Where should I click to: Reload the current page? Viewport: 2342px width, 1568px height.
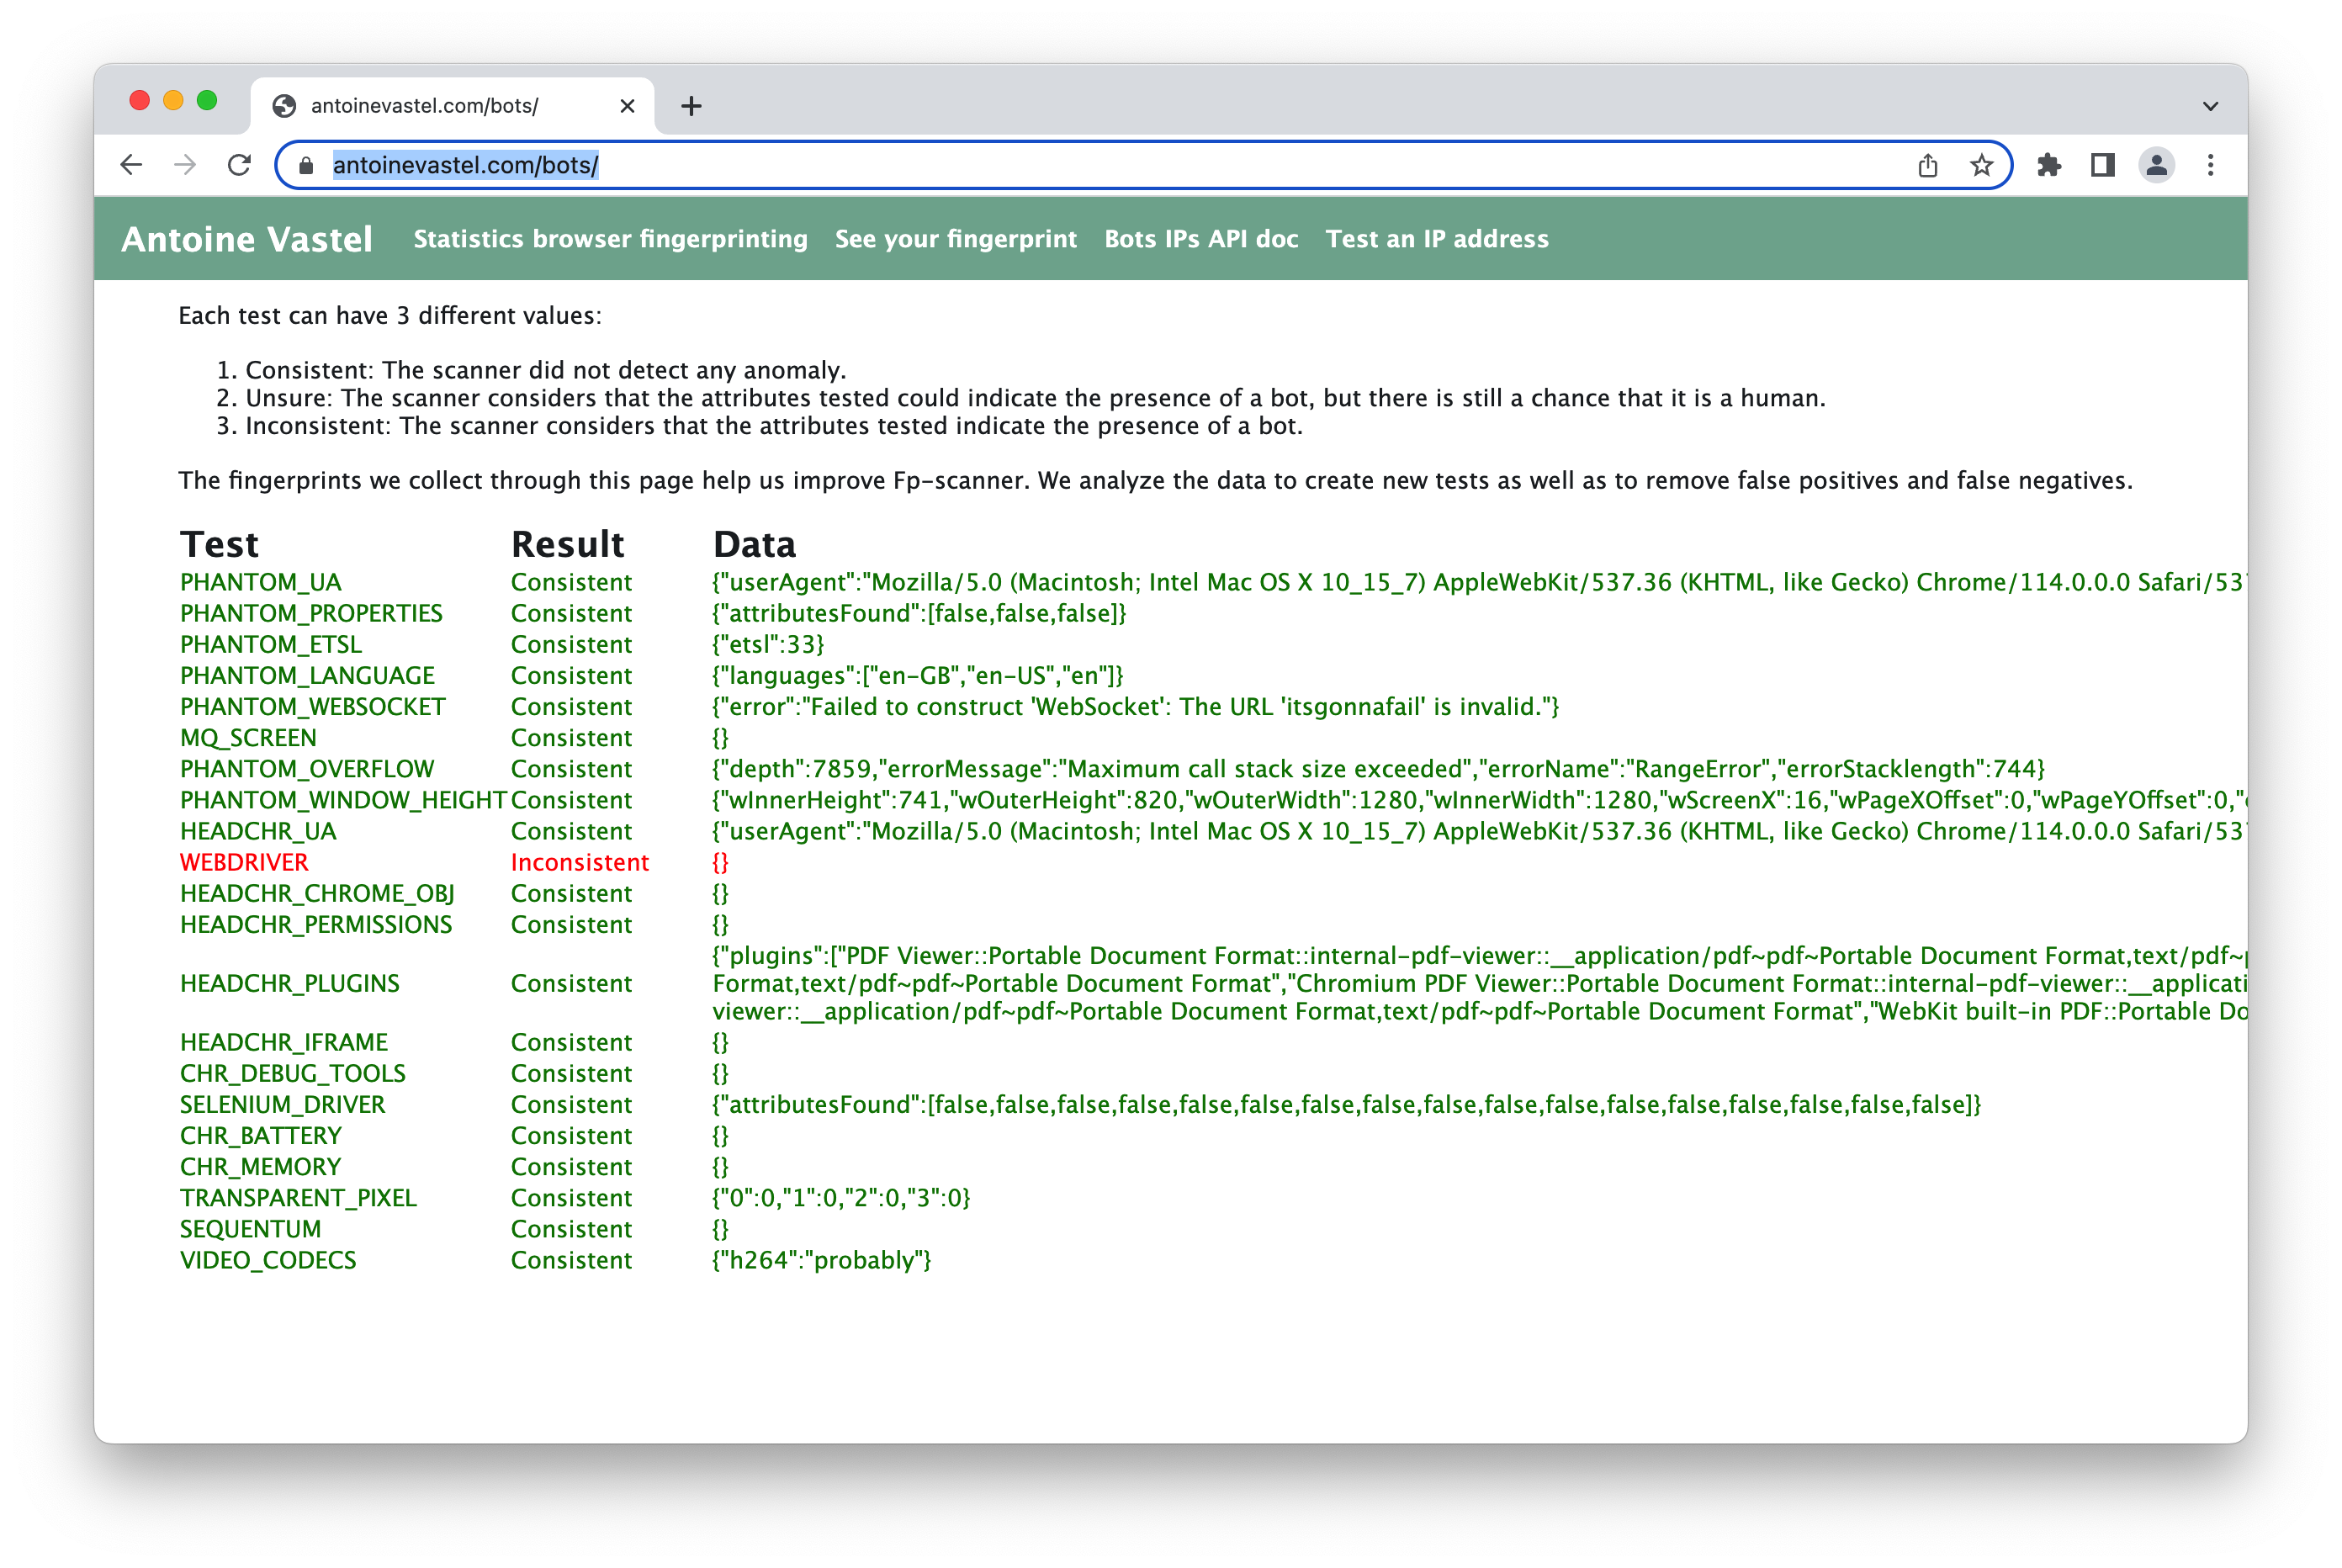pyautogui.click(x=239, y=165)
